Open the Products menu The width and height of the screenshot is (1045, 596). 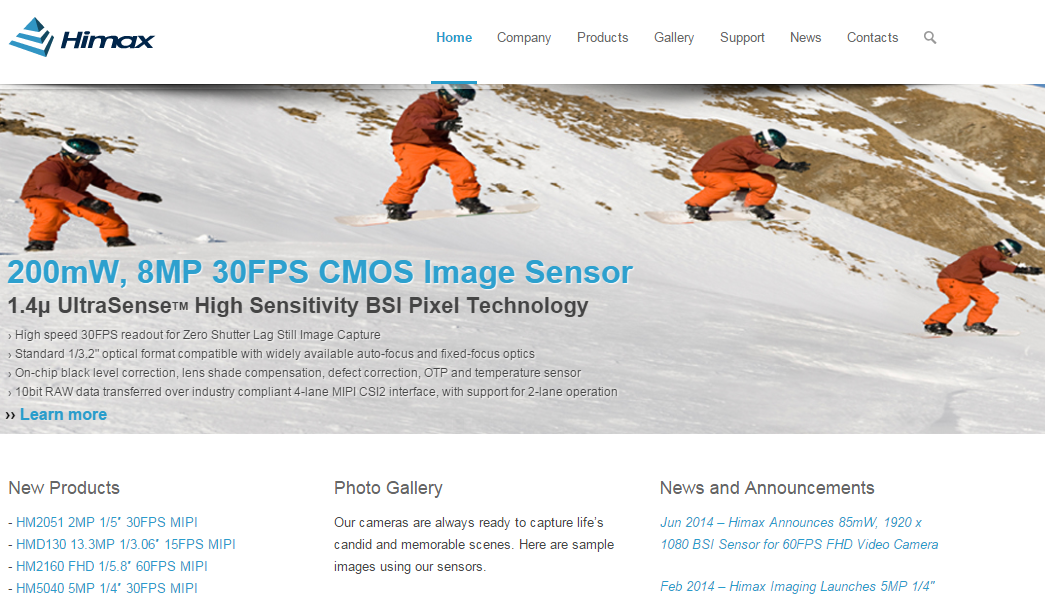click(x=602, y=37)
